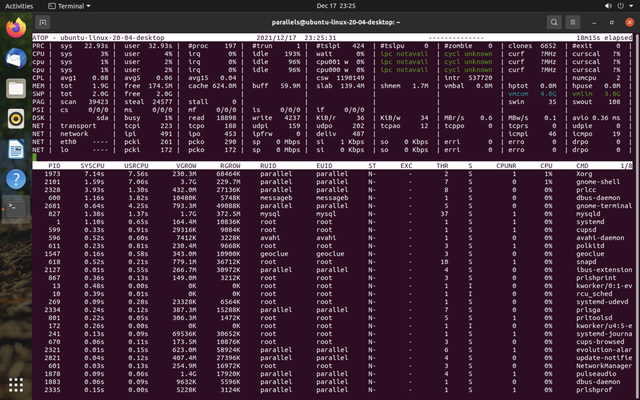Click the messageb RUID entry
This screenshot has width=640, height=400.
(x=276, y=198)
